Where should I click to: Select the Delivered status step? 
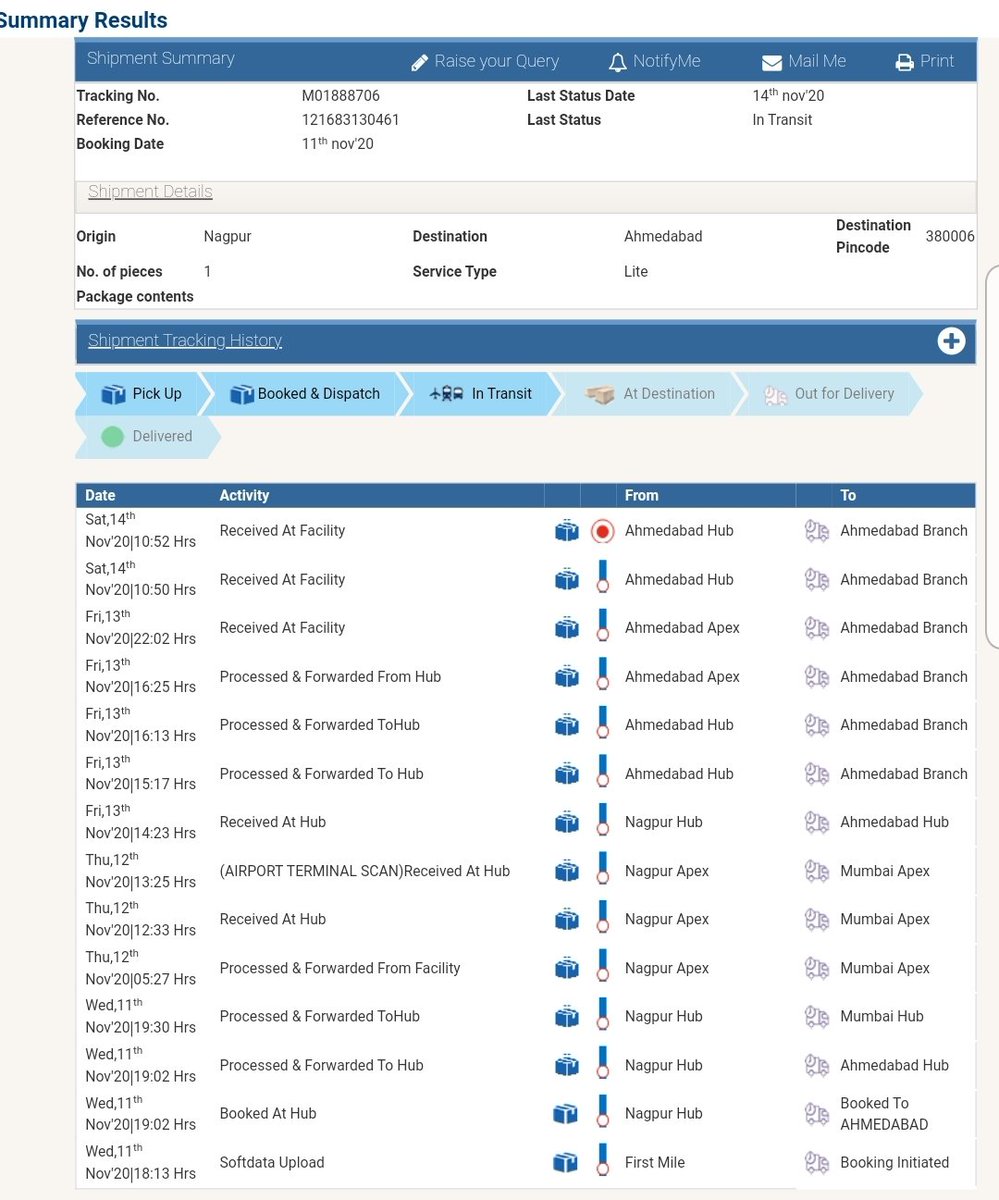click(146, 437)
